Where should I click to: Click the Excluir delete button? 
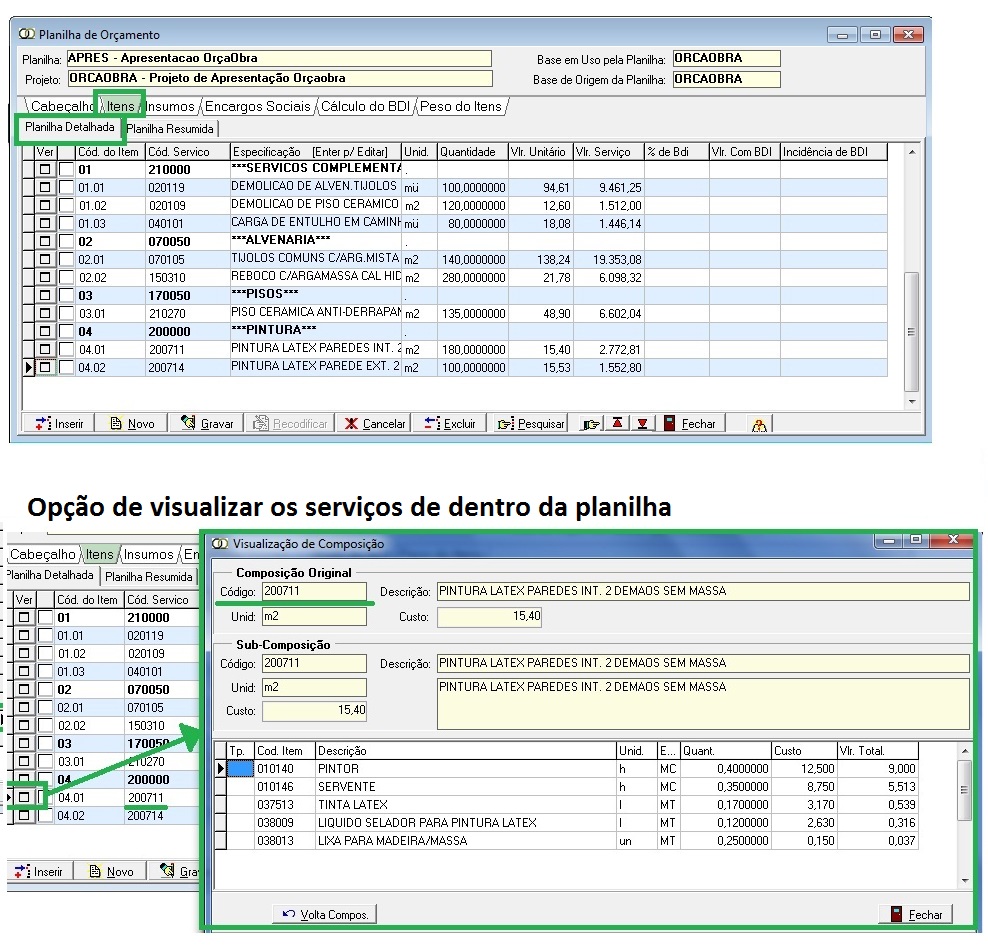pos(450,423)
